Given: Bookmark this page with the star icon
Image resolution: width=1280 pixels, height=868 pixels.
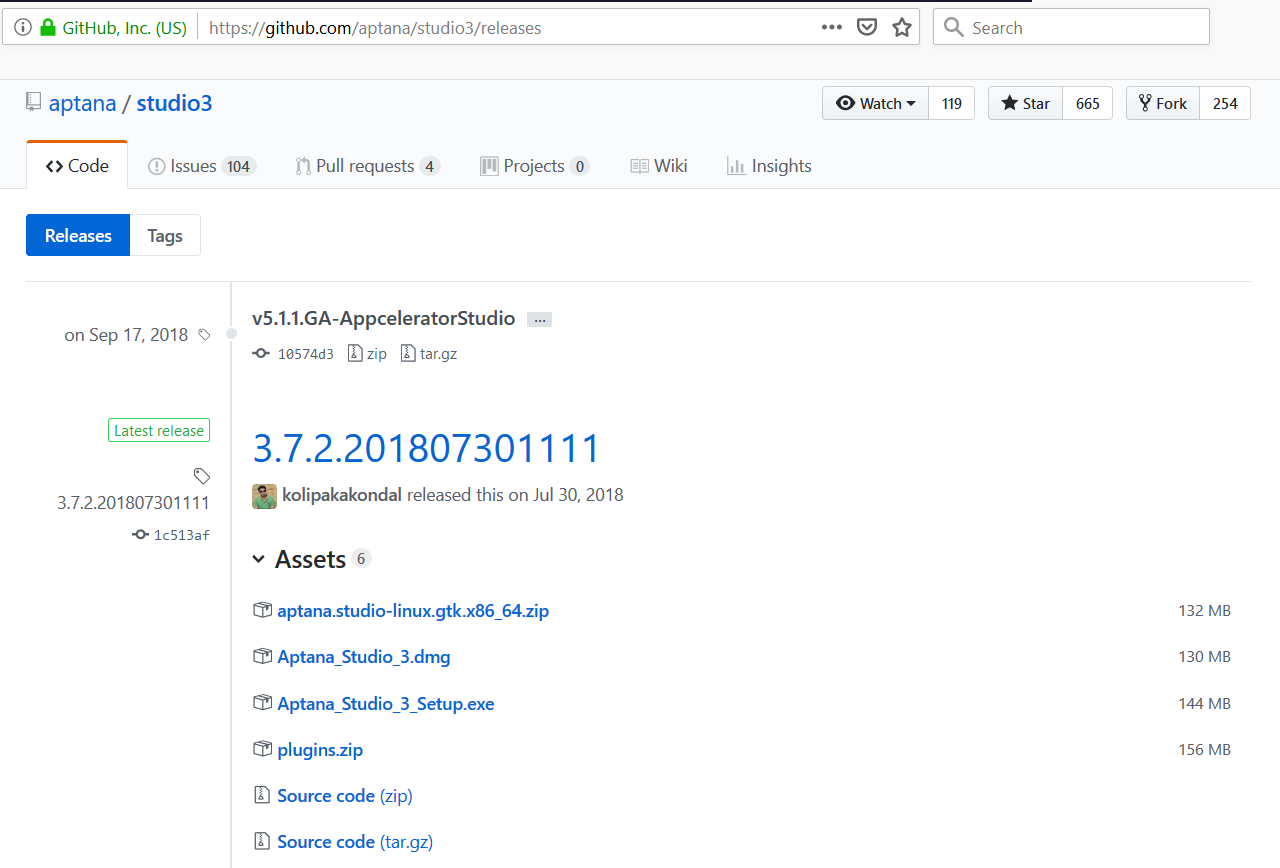Looking at the screenshot, I should coord(902,28).
